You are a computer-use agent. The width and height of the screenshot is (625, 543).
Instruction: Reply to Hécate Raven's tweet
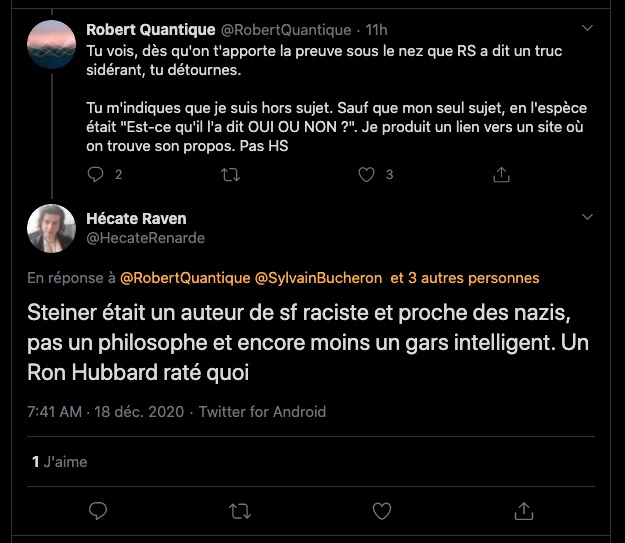click(x=98, y=511)
